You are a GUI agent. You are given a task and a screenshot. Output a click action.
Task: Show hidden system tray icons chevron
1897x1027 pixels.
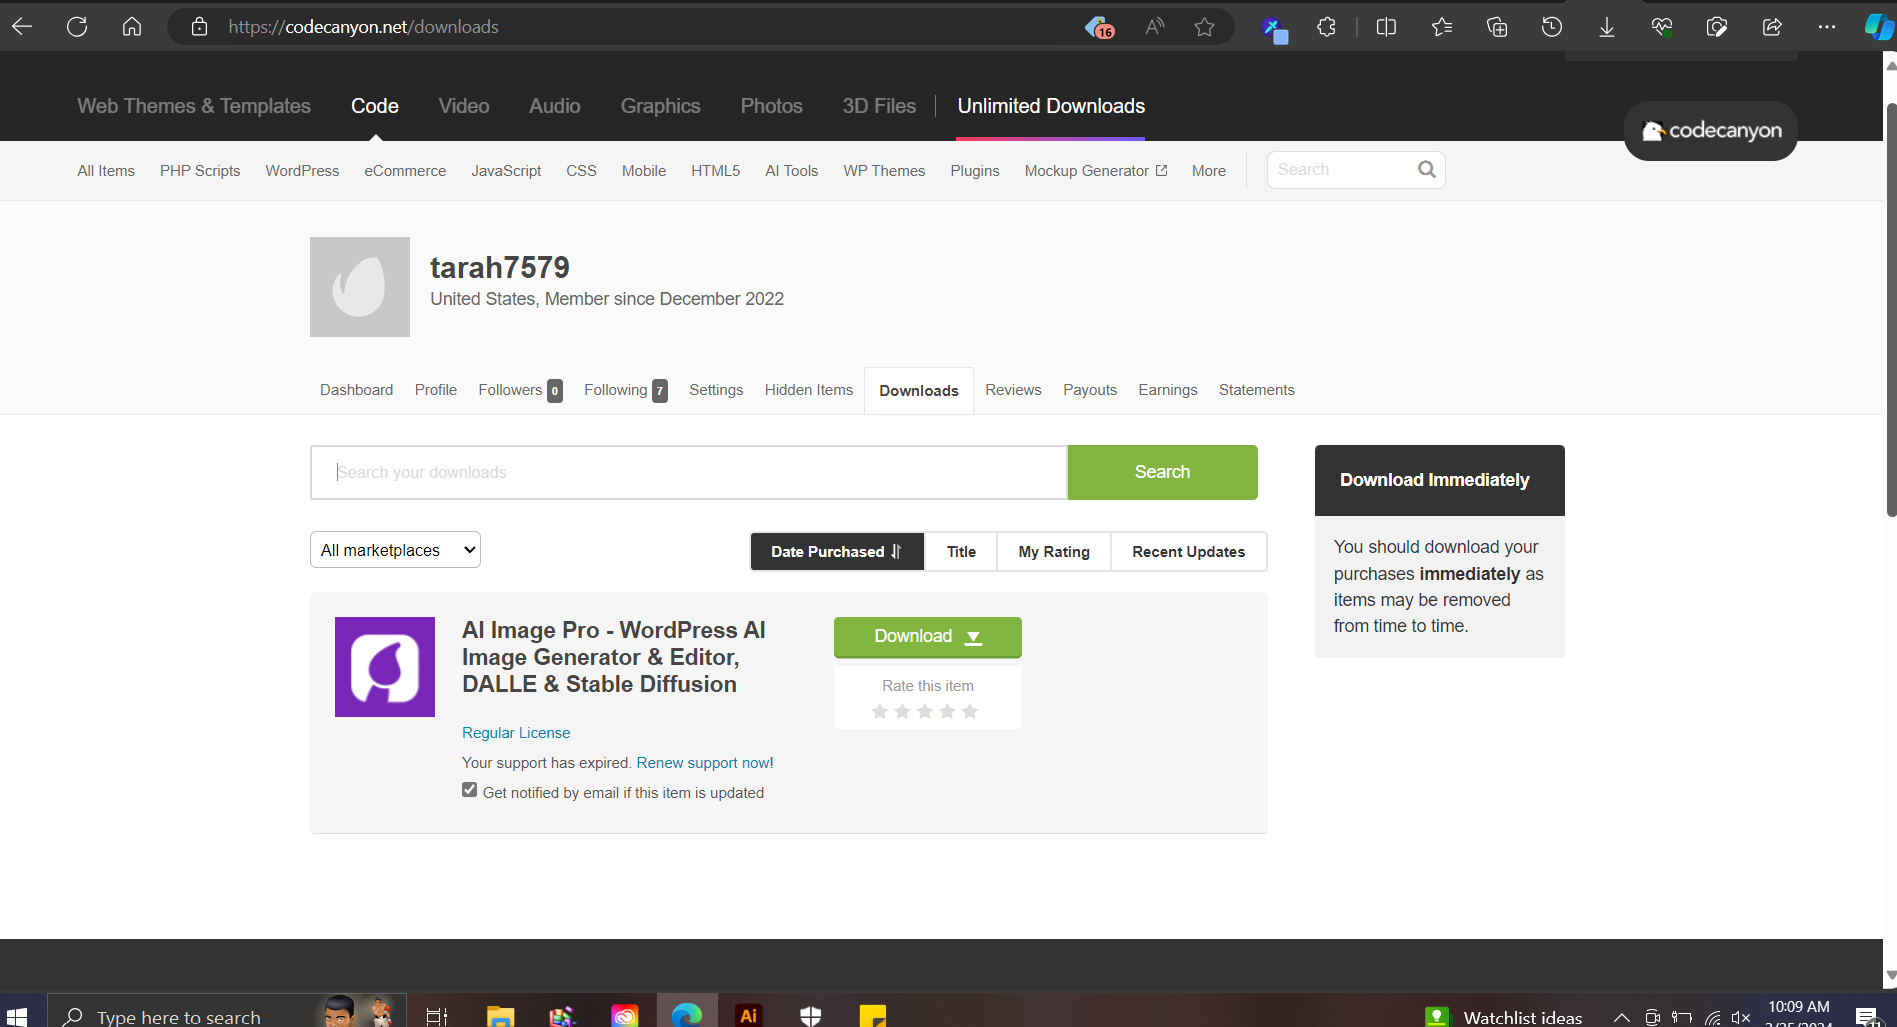(1621, 1017)
